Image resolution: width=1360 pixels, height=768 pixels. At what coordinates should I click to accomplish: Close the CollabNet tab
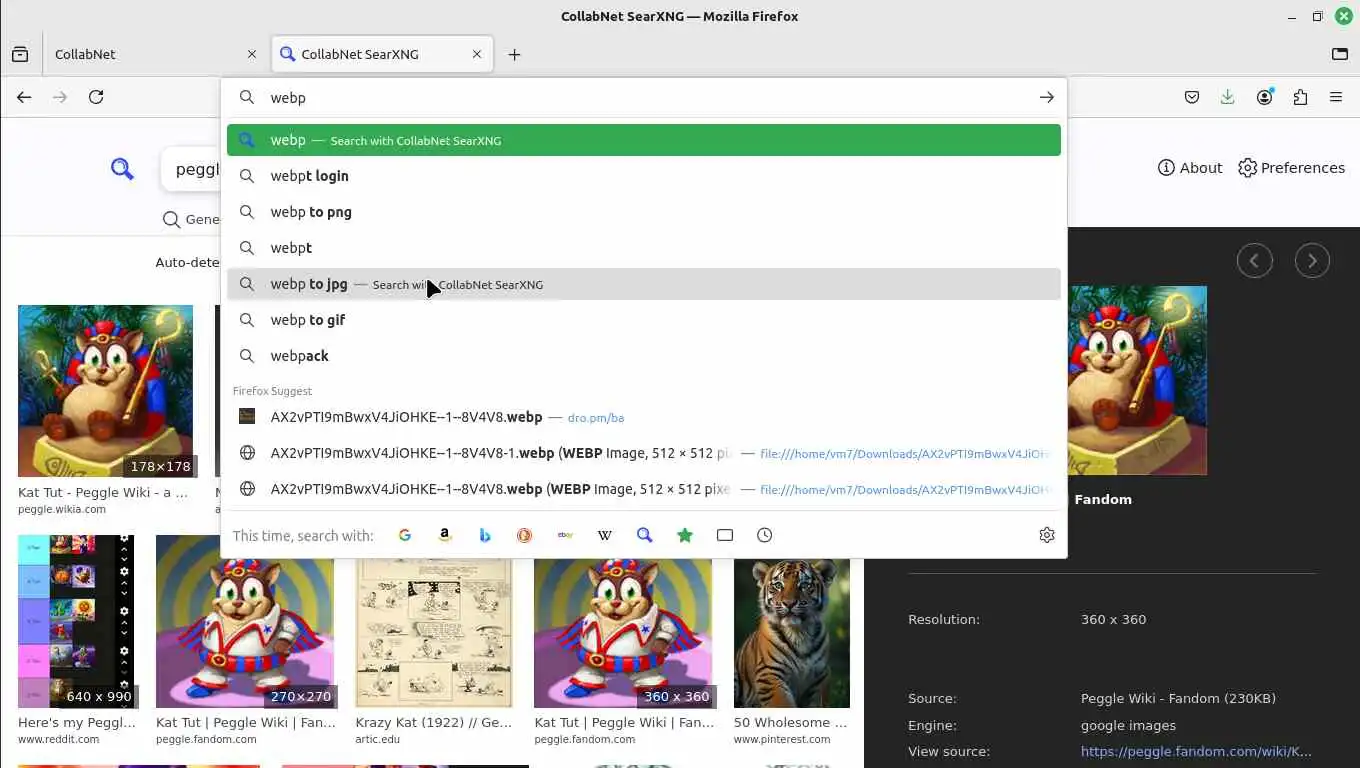(x=251, y=54)
